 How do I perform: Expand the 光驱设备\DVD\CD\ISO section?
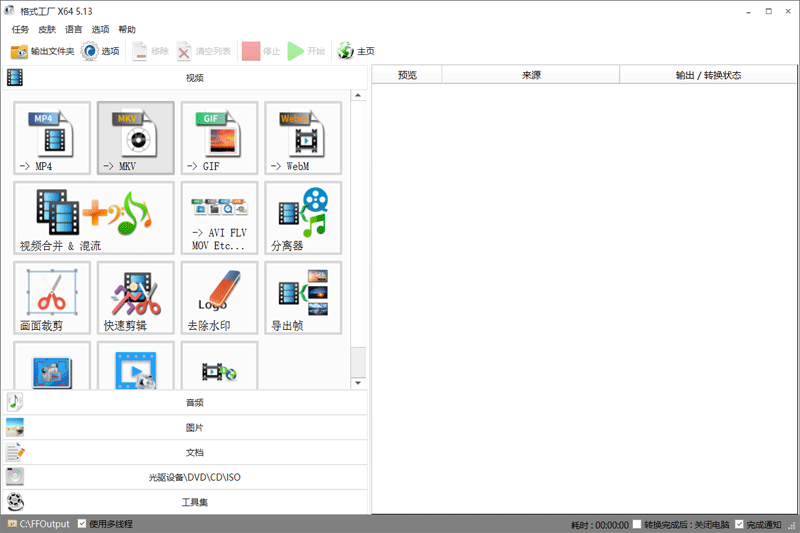pyautogui.click(x=185, y=477)
